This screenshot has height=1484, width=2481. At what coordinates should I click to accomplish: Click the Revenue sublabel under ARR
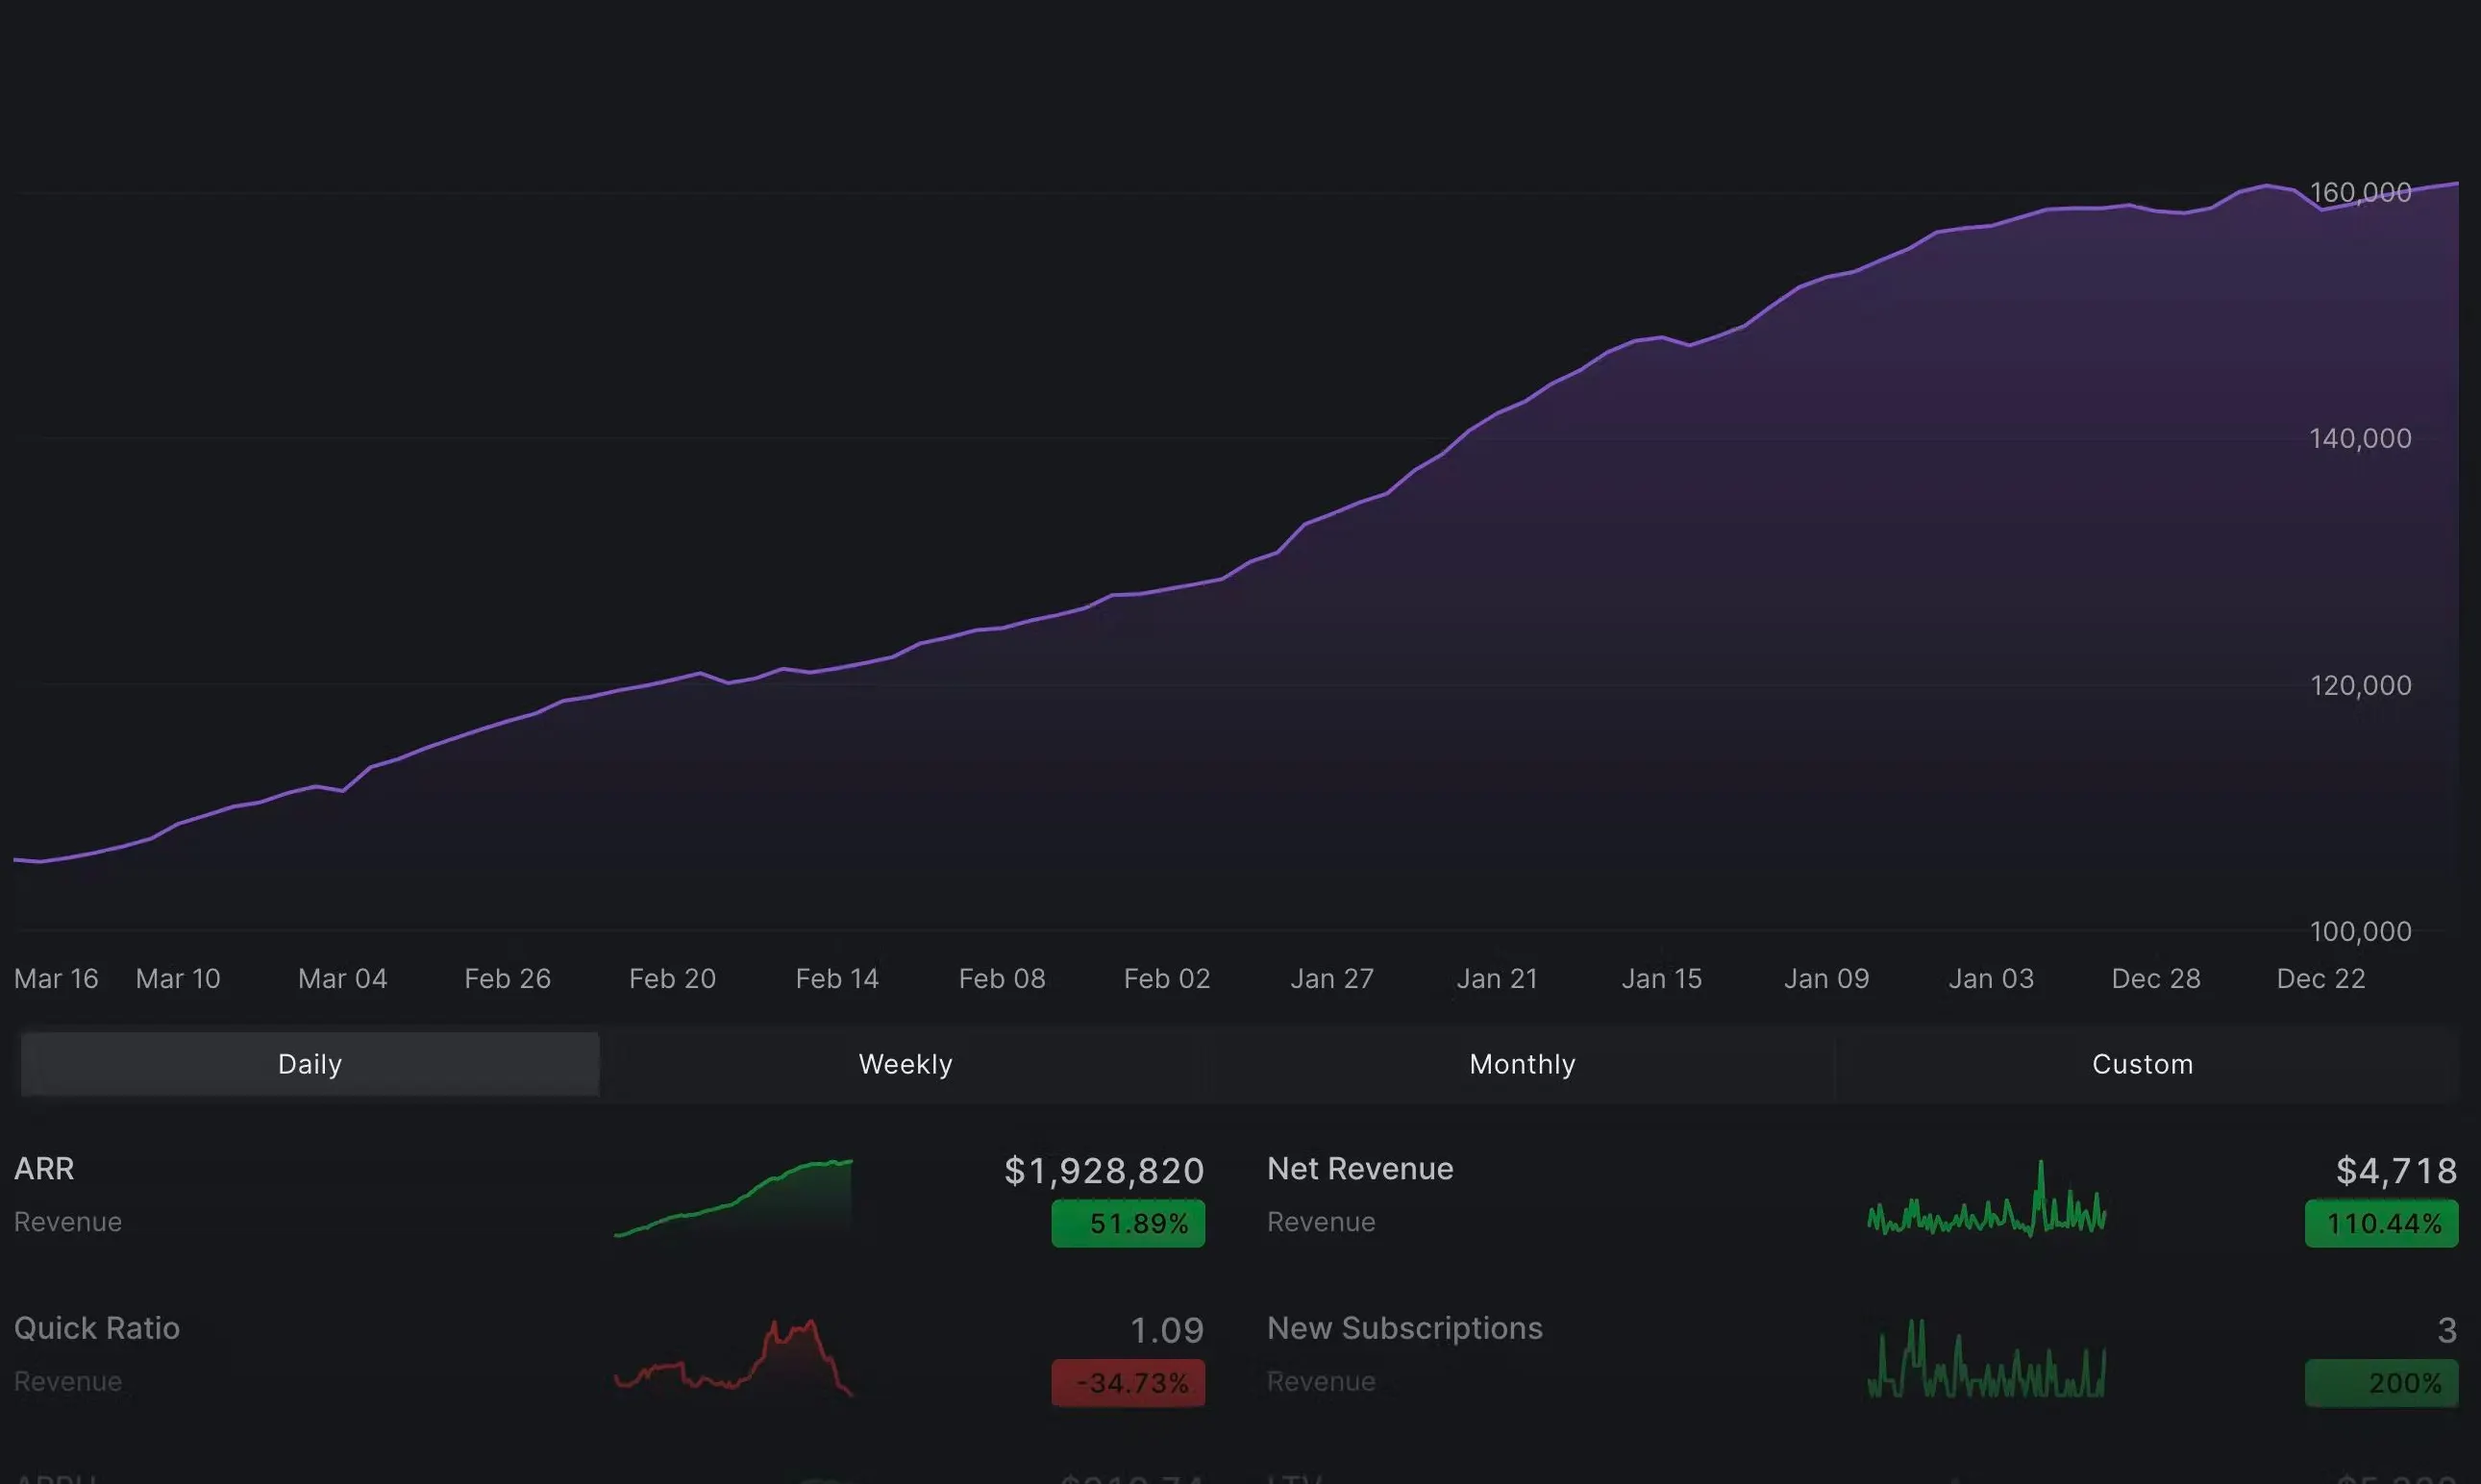(68, 1222)
